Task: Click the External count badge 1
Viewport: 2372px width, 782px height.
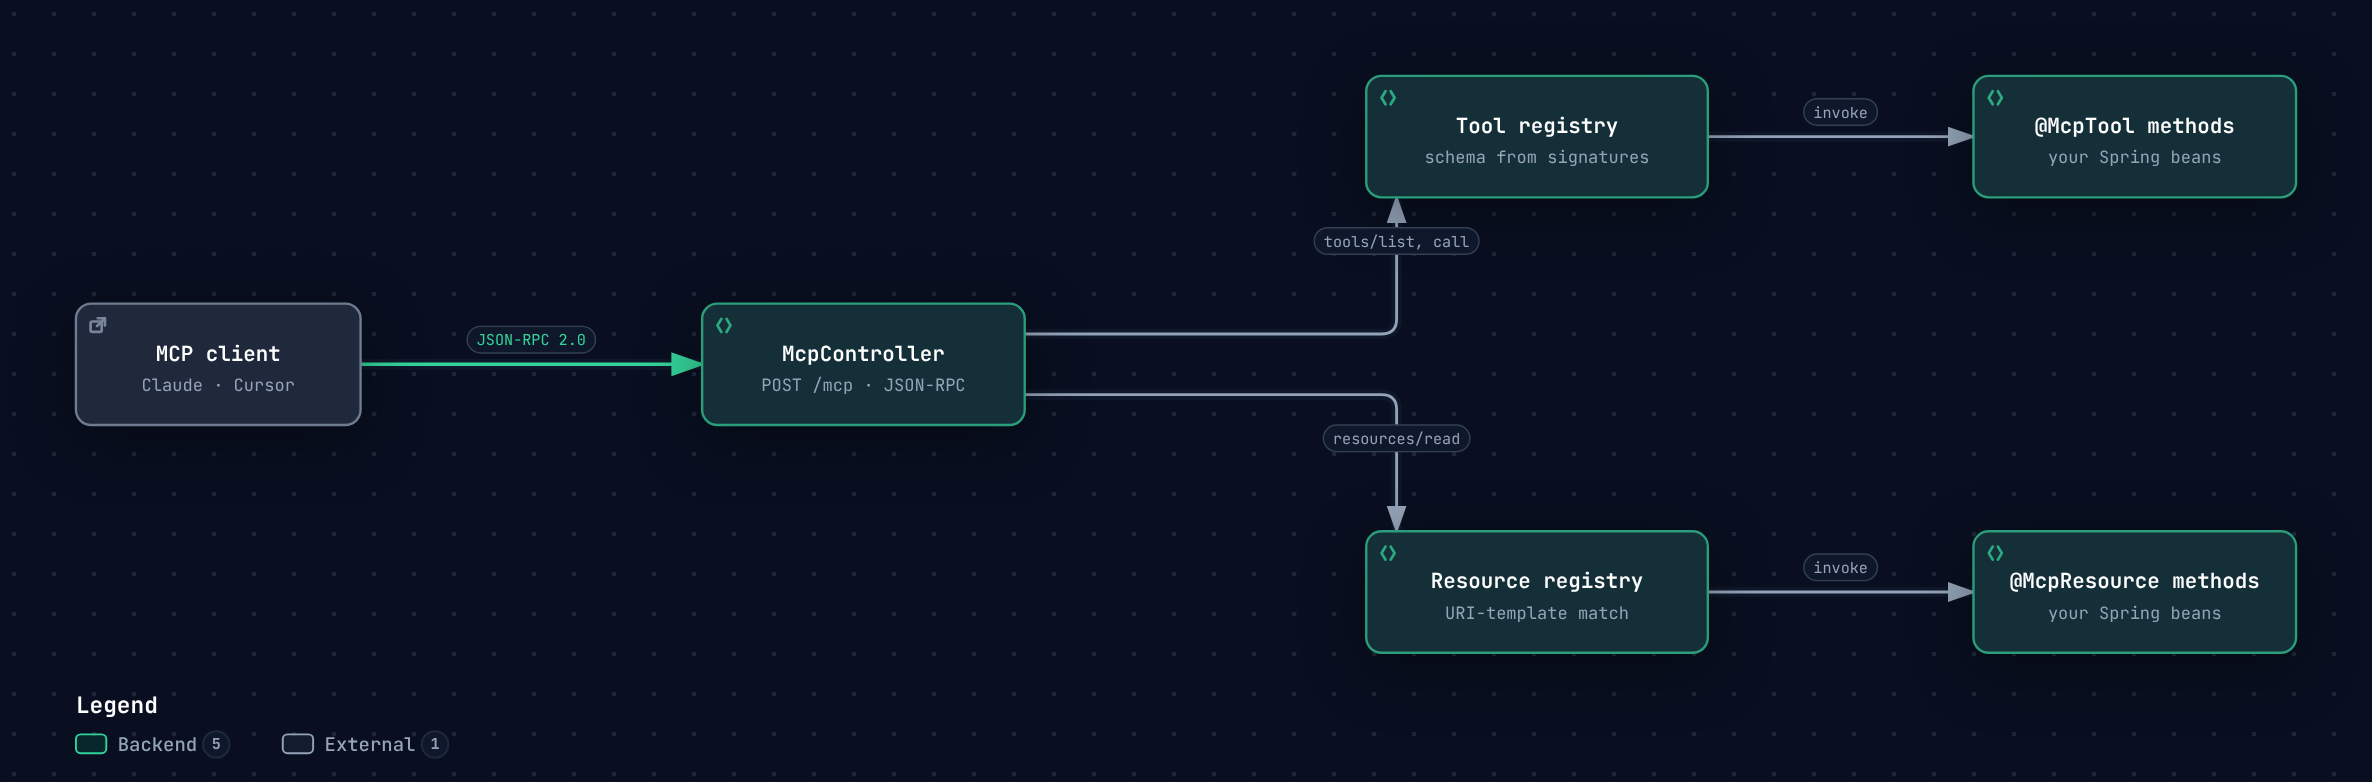Action: click(x=435, y=744)
